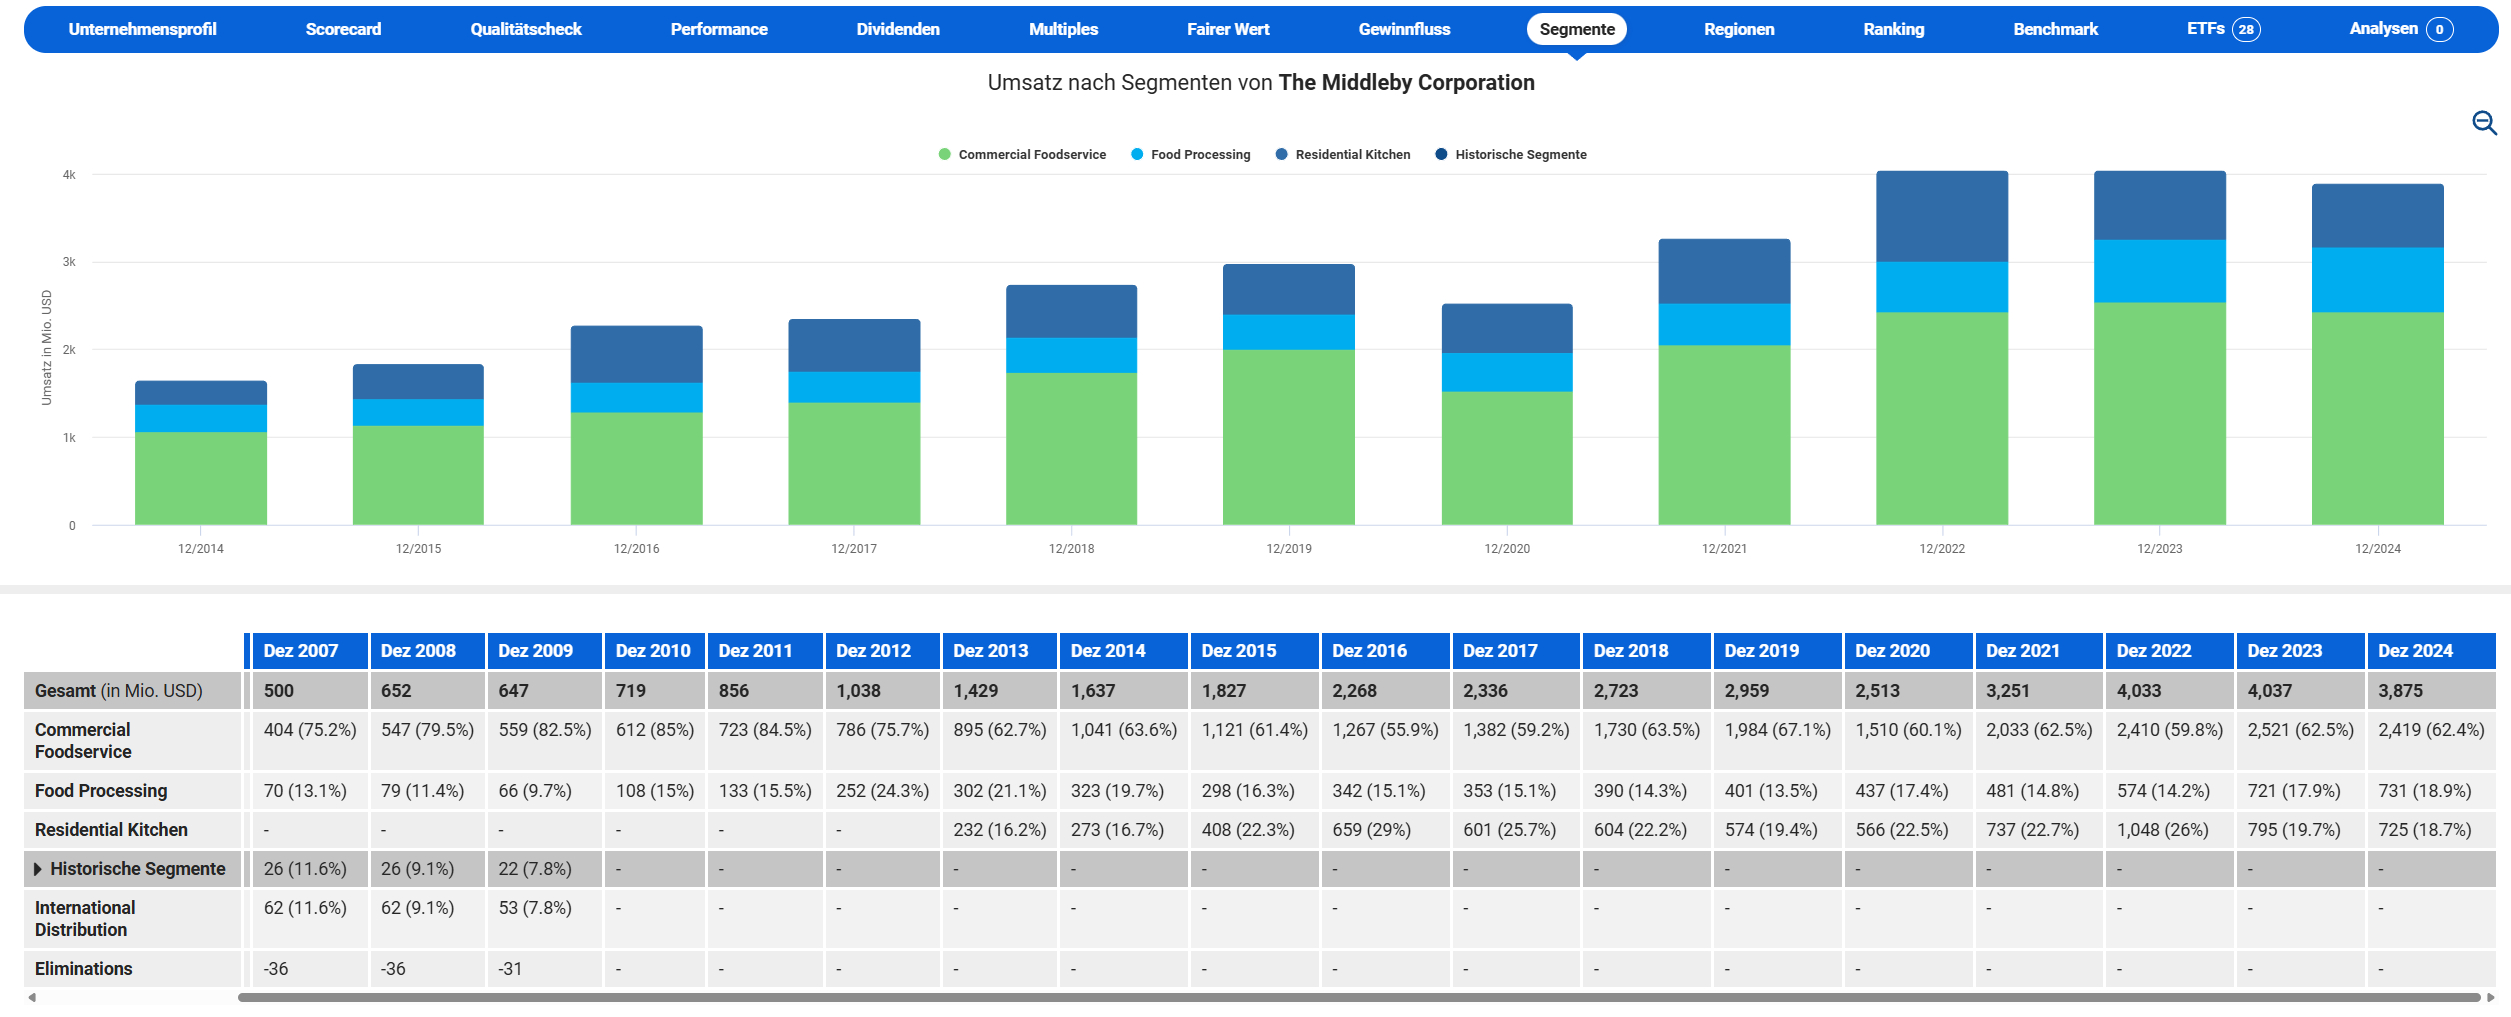This screenshot has height=1017, width=2511.
Task: Select the Regionen tab
Action: click(1738, 29)
